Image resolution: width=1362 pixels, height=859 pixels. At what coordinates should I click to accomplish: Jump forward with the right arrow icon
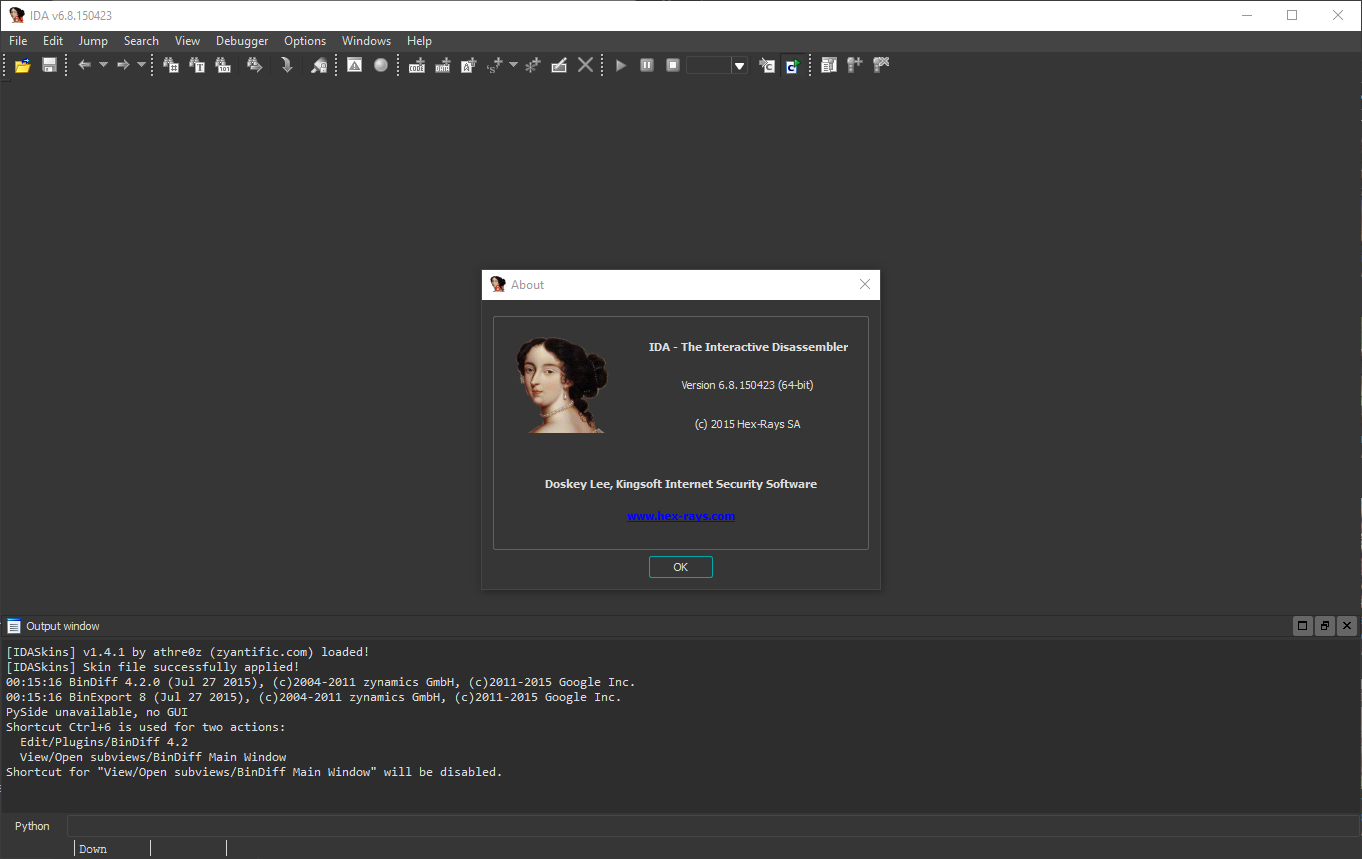click(123, 65)
